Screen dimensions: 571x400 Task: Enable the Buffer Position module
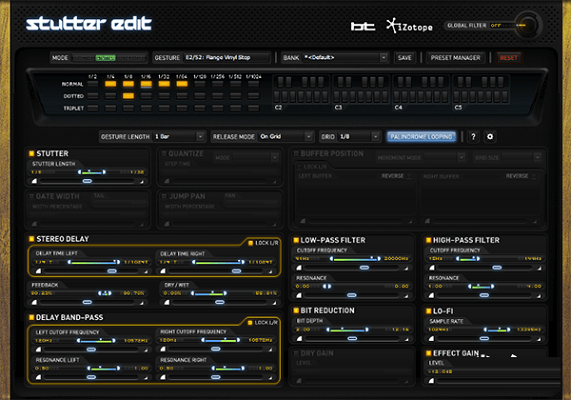[296, 153]
